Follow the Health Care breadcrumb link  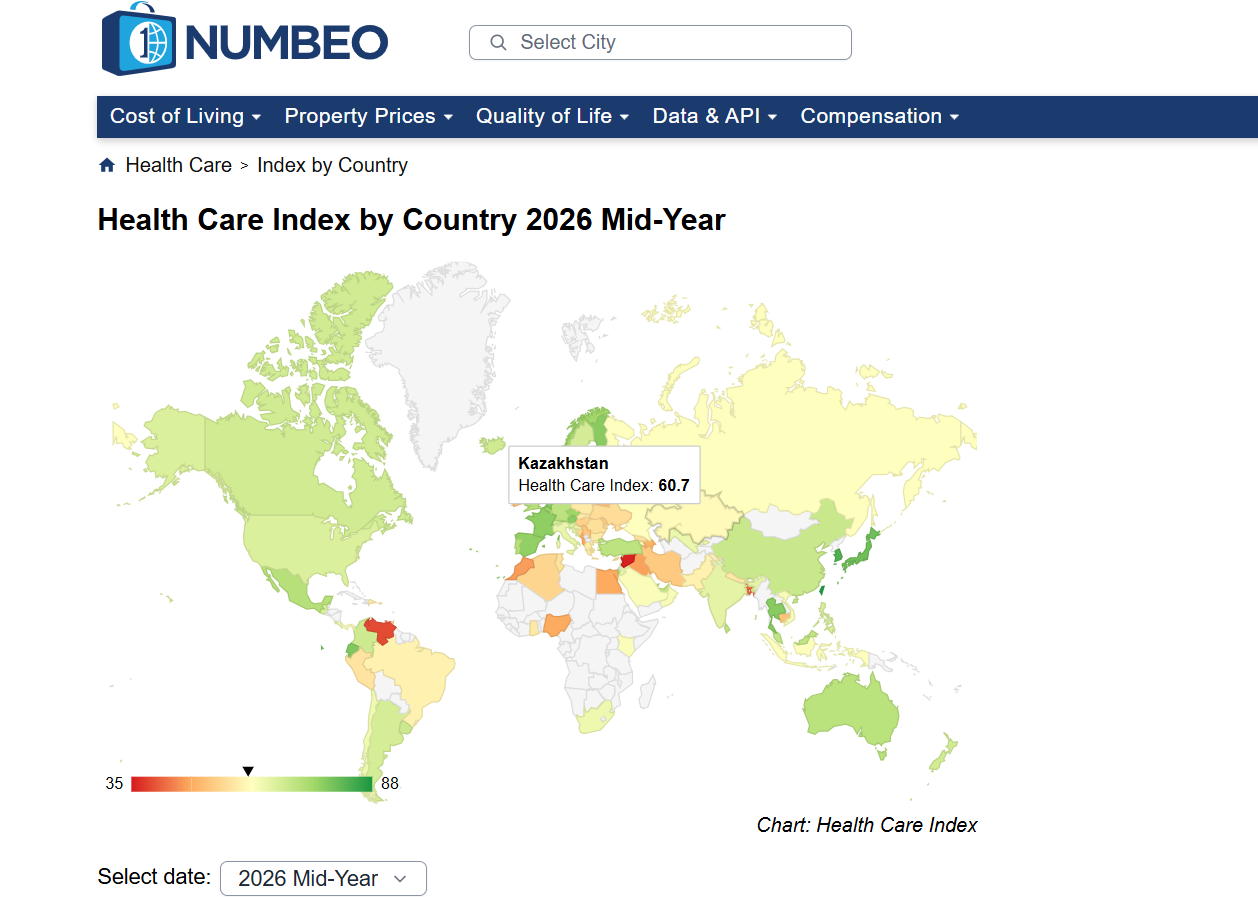click(178, 165)
